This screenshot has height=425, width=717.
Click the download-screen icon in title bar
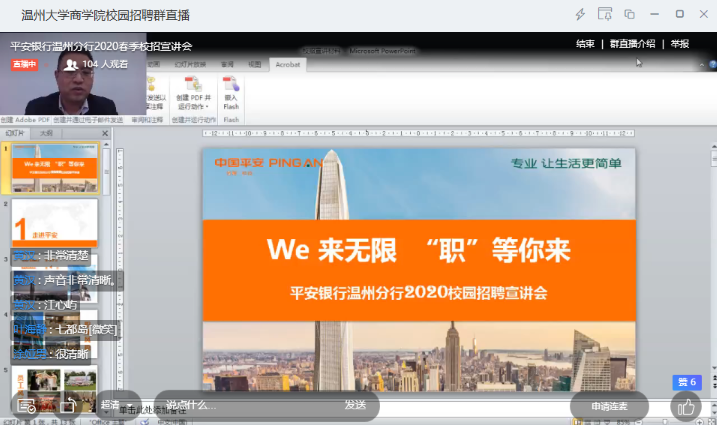[x=605, y=14]
